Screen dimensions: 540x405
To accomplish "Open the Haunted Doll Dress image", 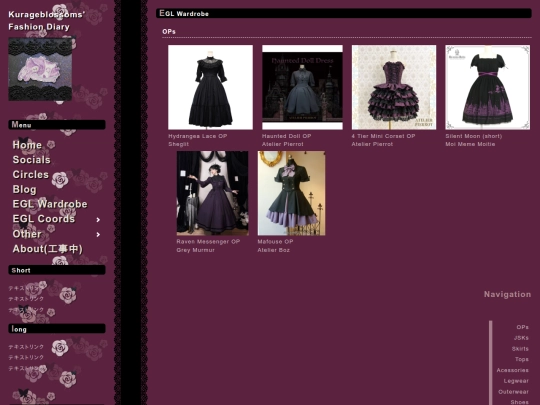I will click(x=302, y=87).
